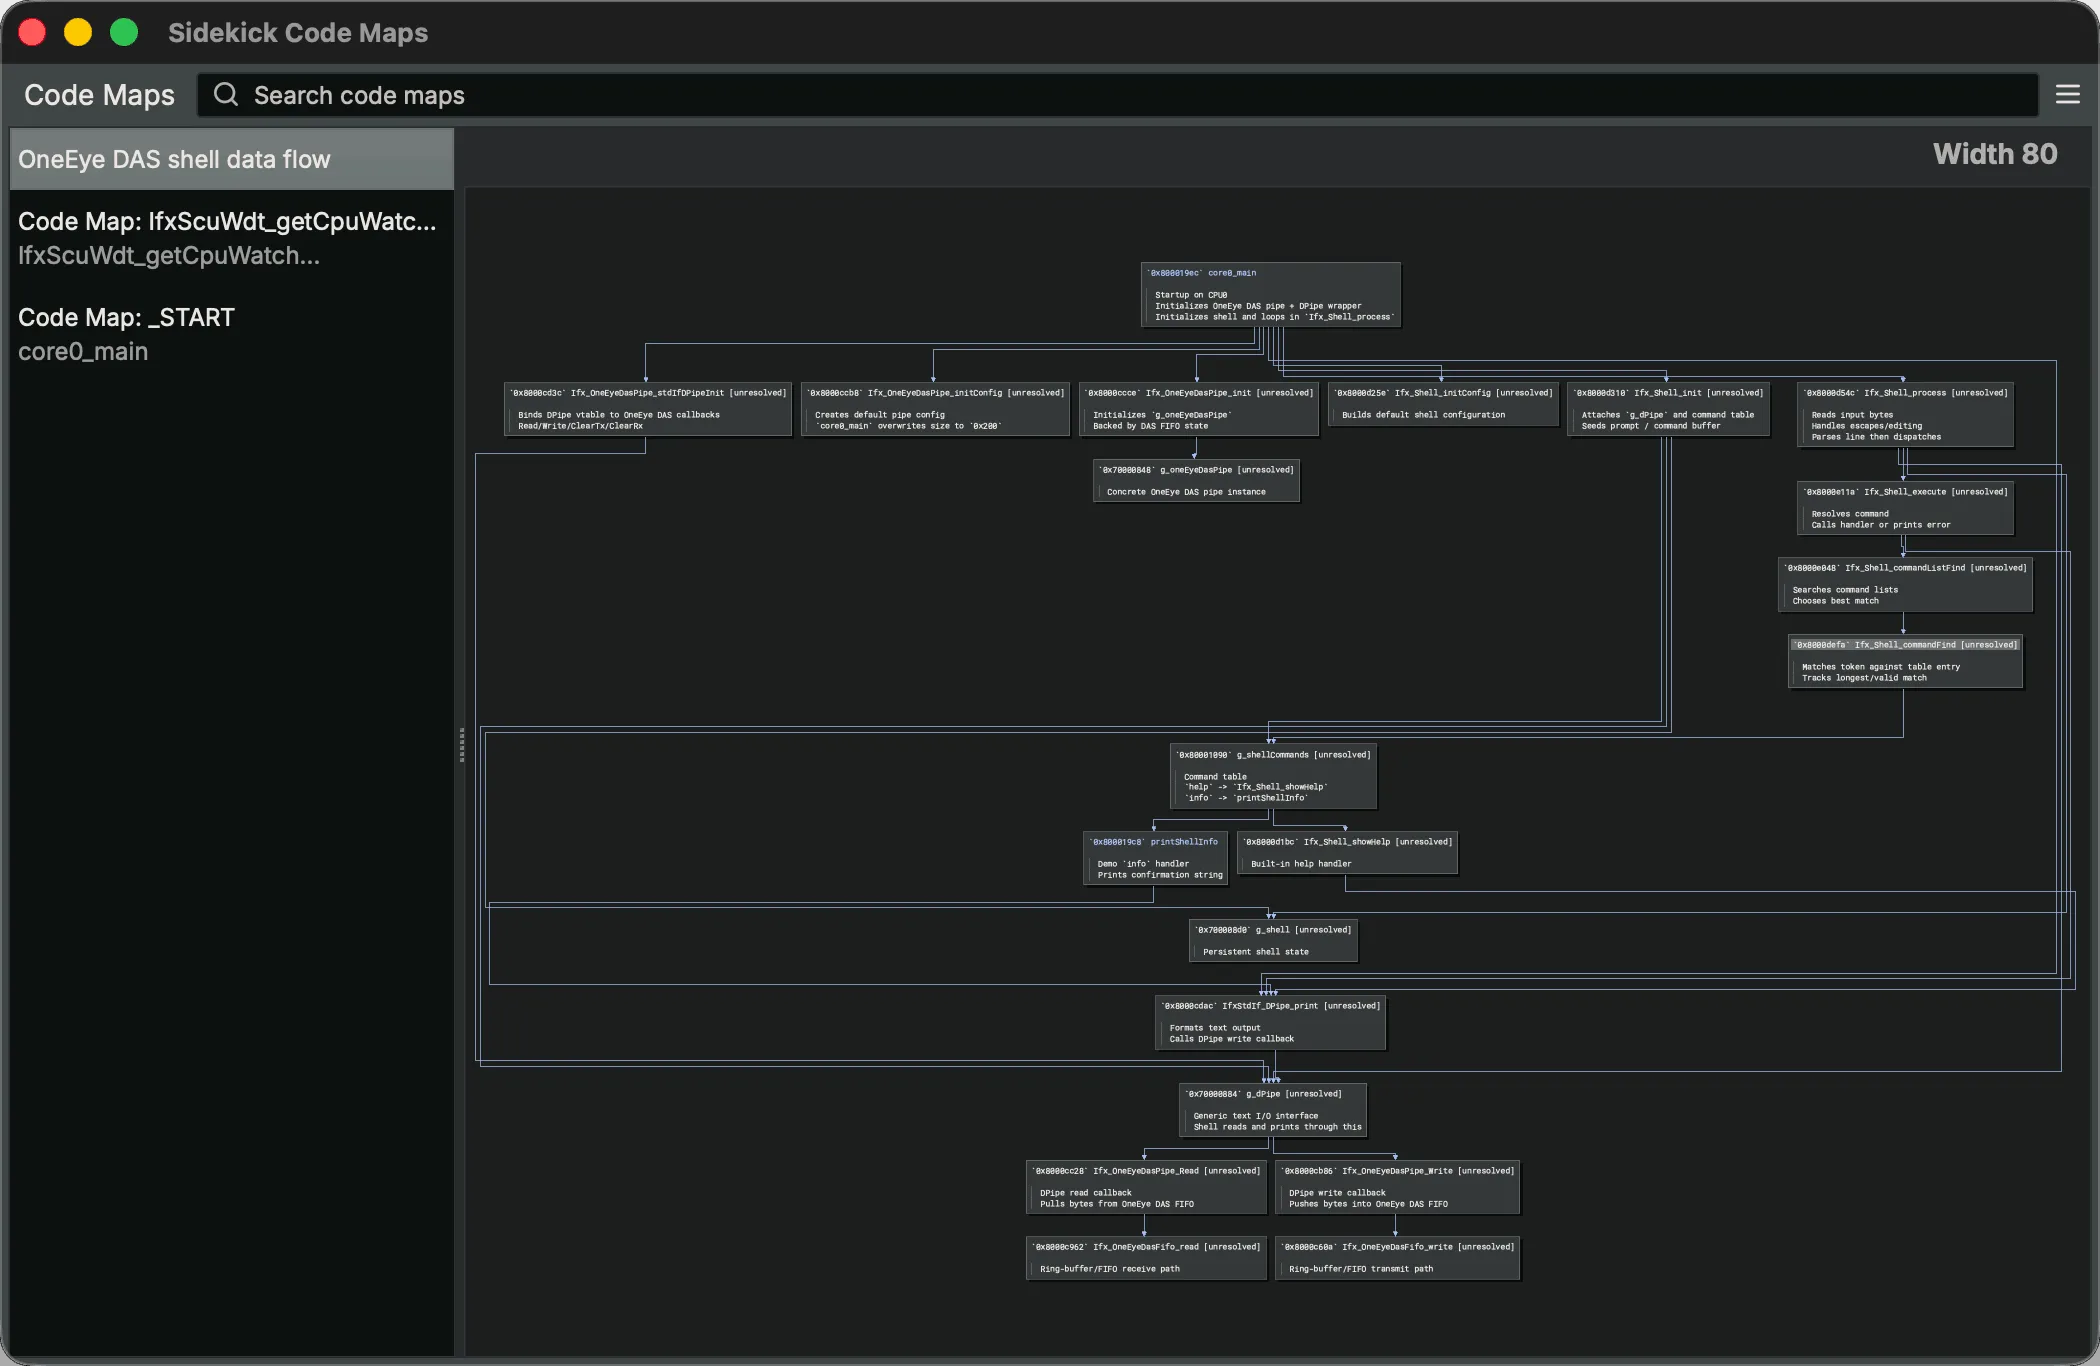
Task: Minimize the window with yellow button
Action: (x=78, y=33)
